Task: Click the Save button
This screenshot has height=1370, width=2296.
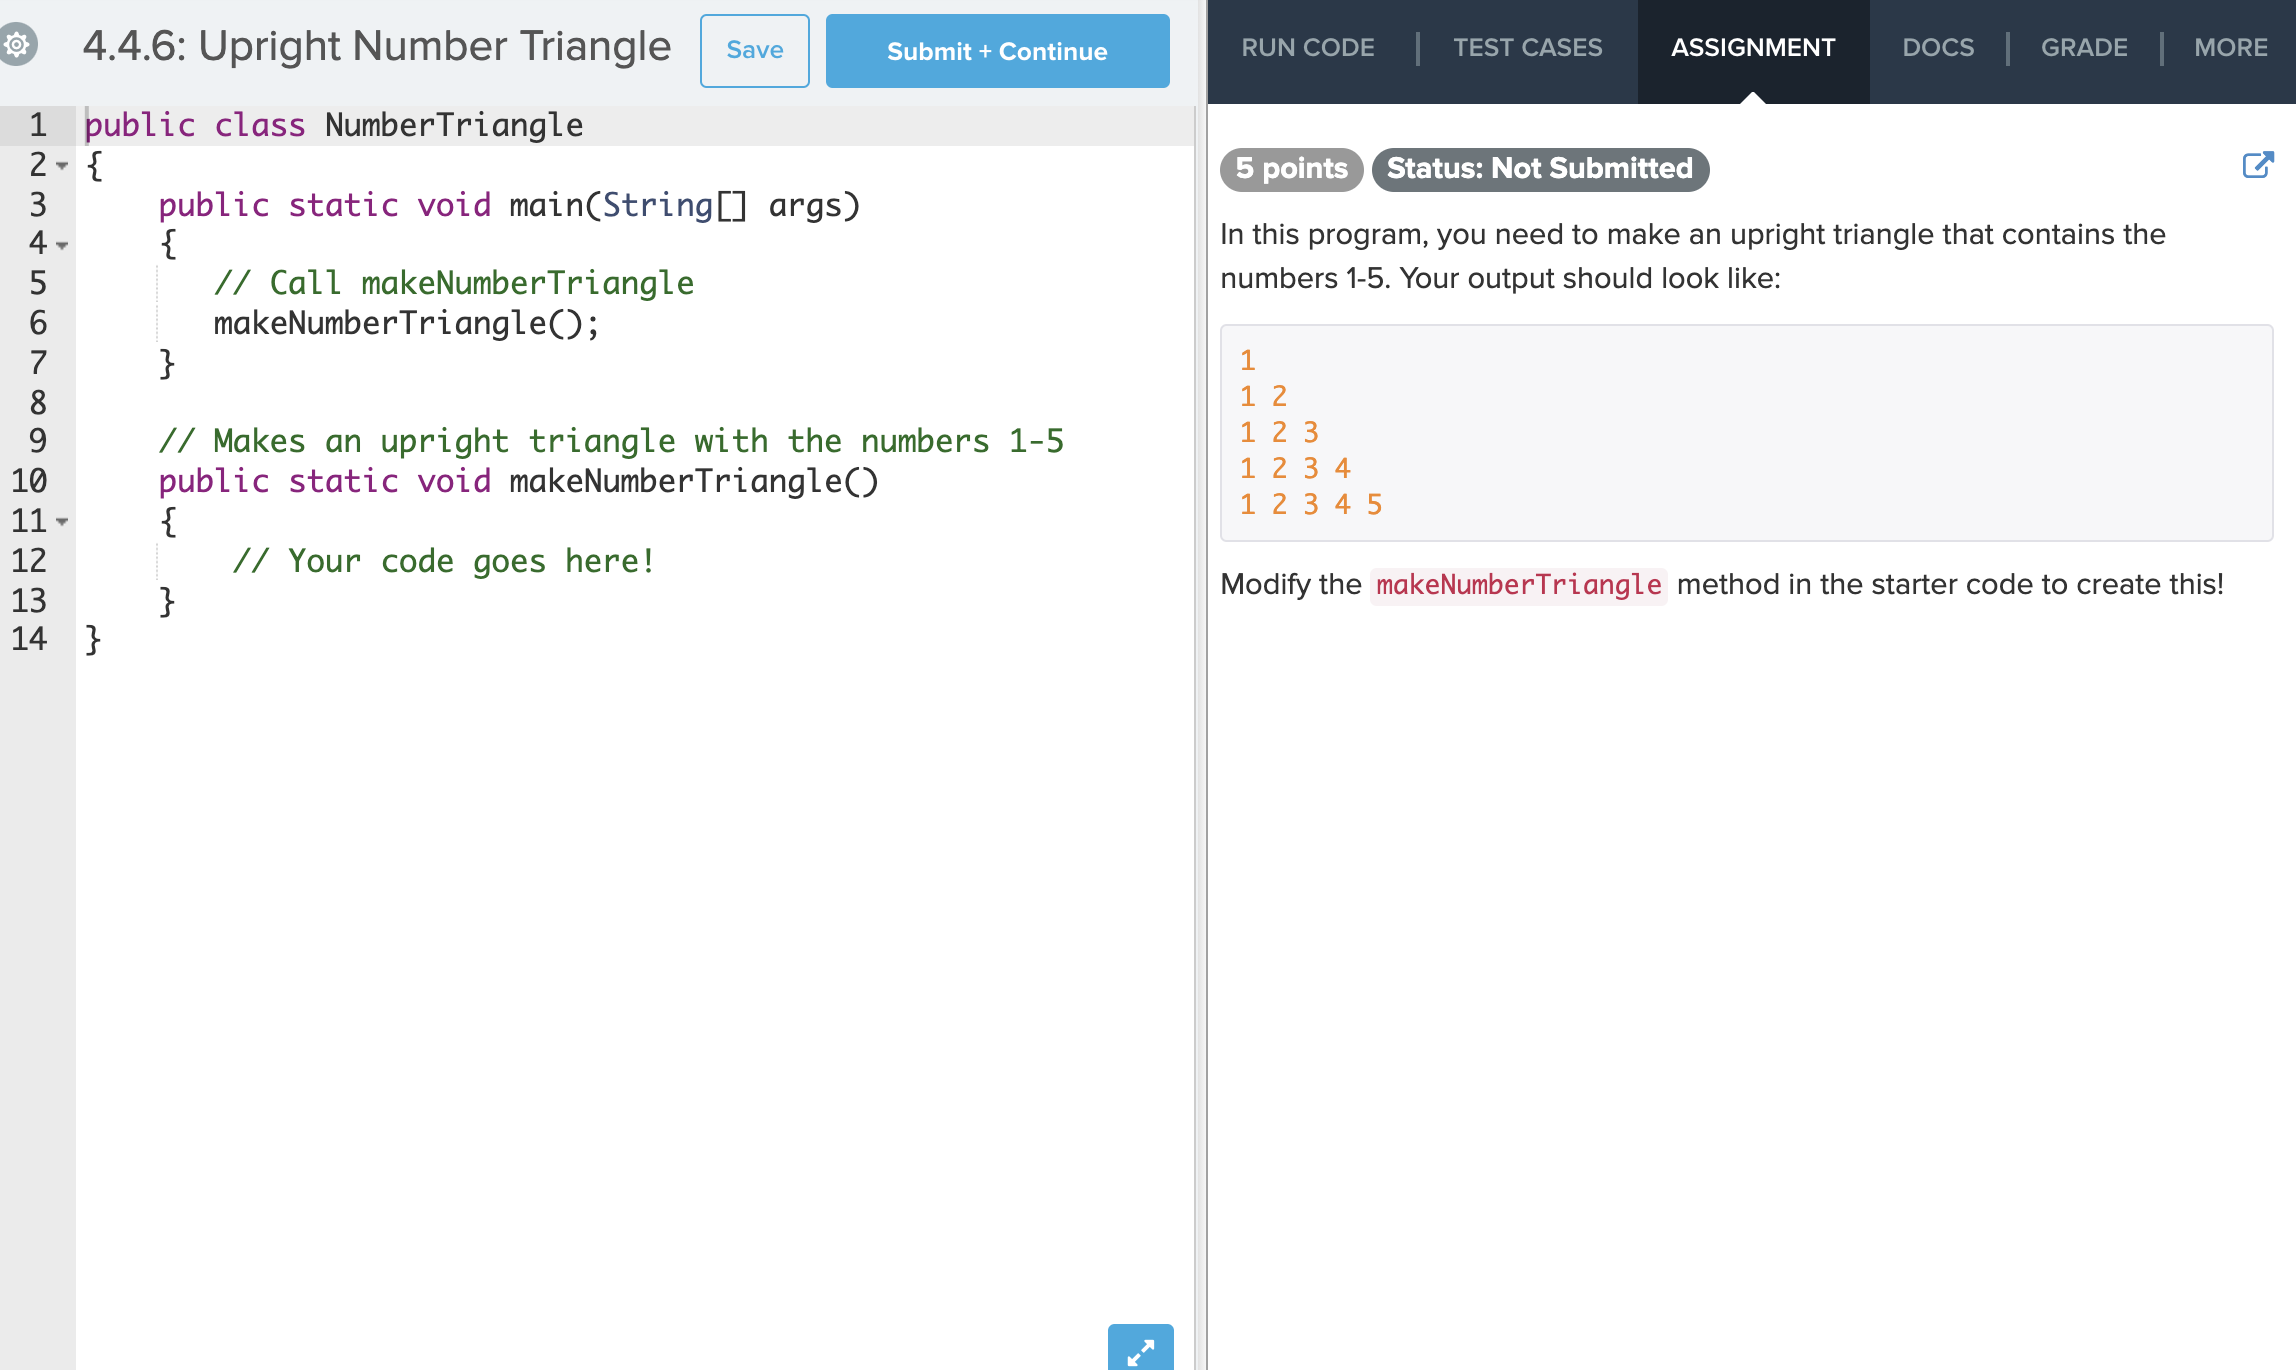Action: click(x=754, y=51)
